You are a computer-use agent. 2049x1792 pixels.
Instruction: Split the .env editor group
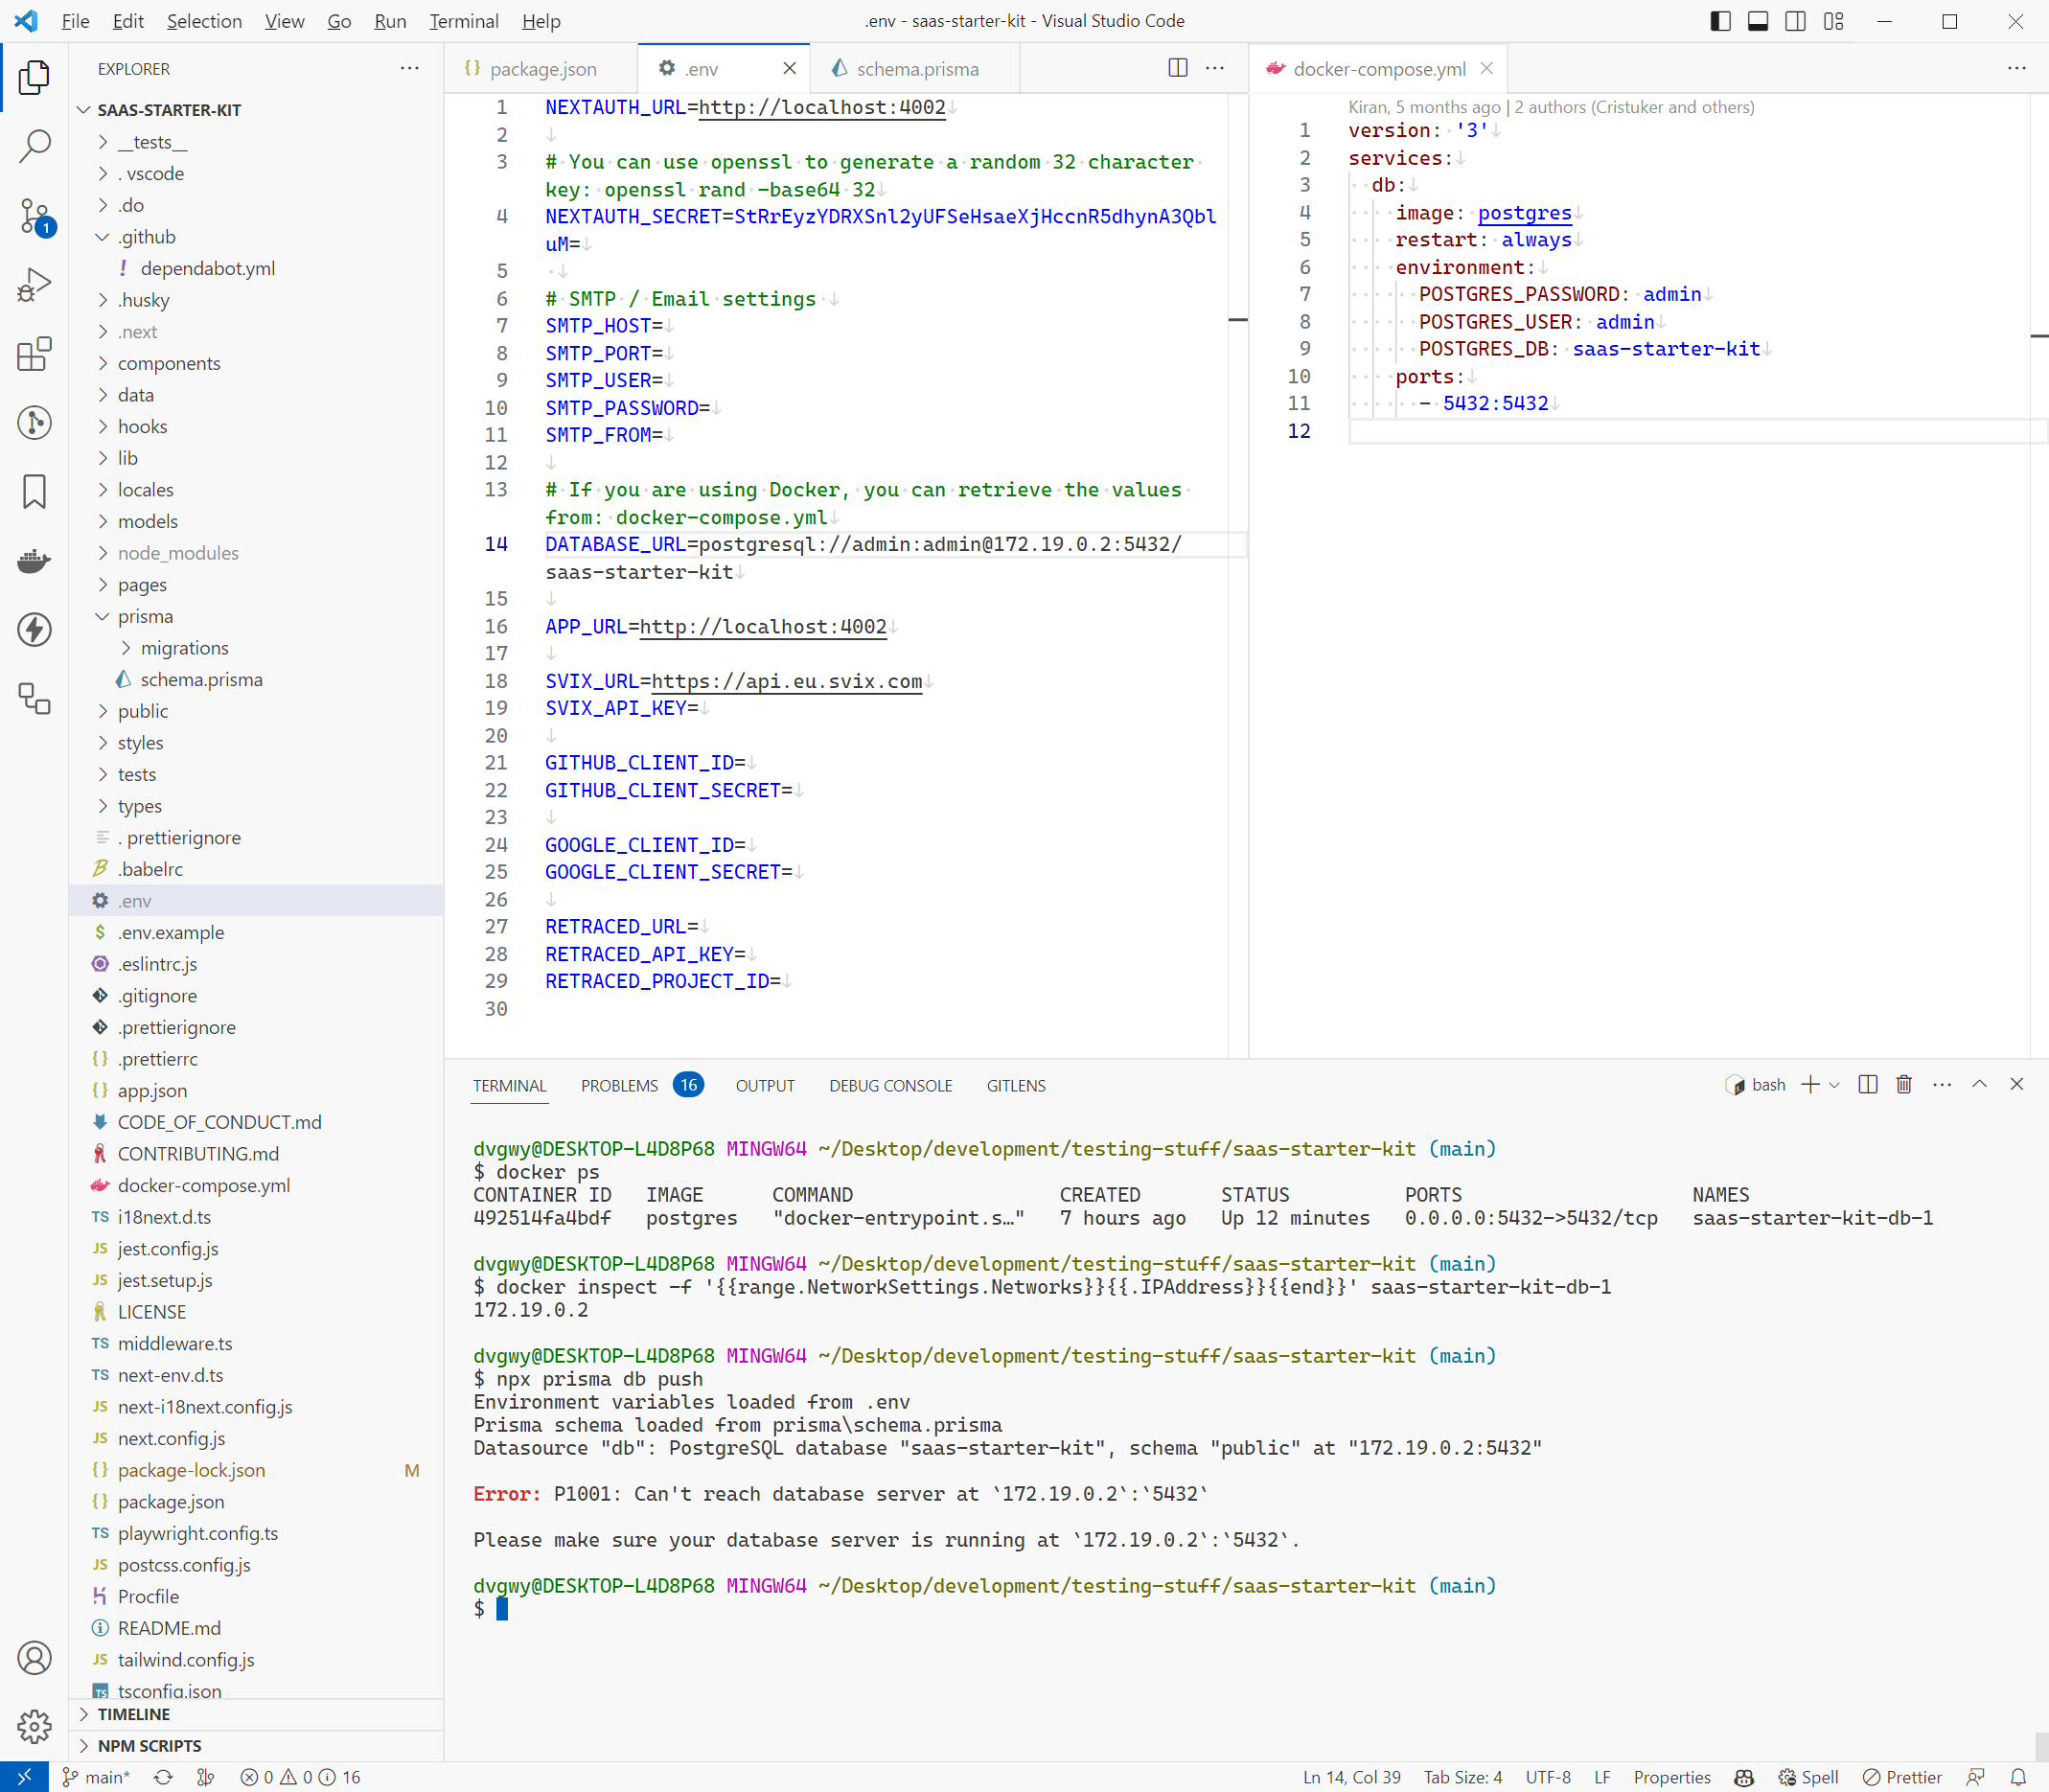coord(1179,68)
